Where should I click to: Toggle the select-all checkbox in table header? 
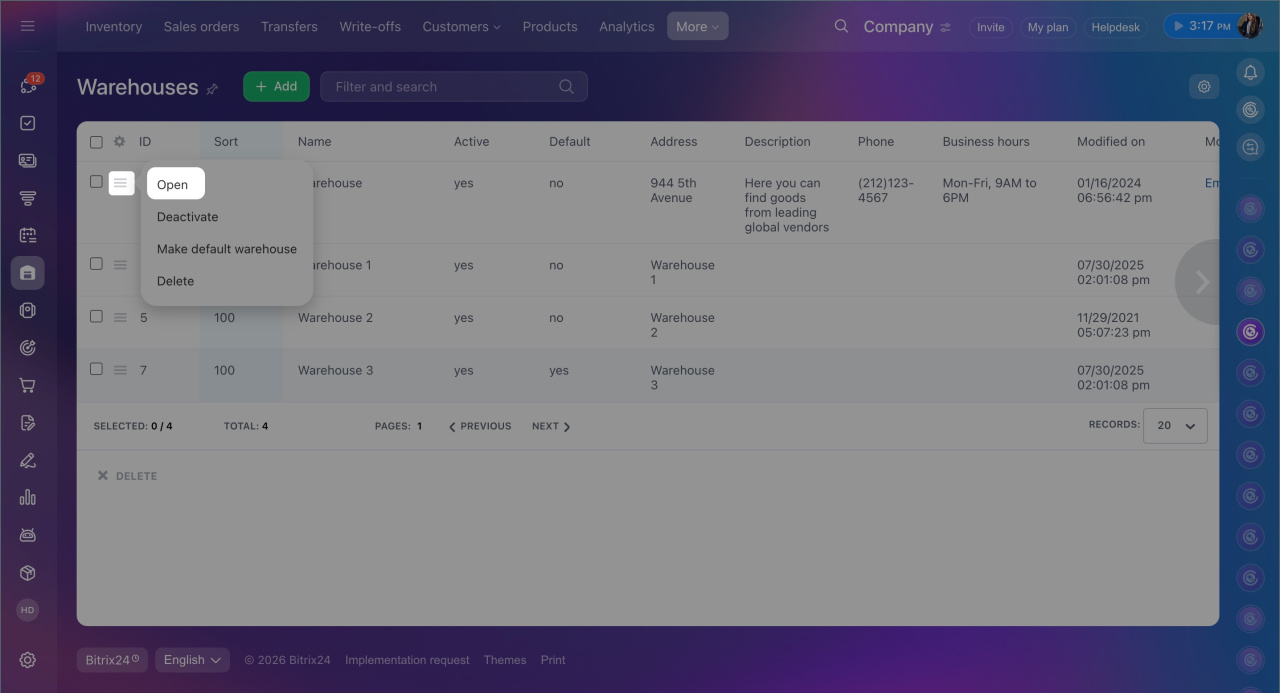tap(96, 142)
